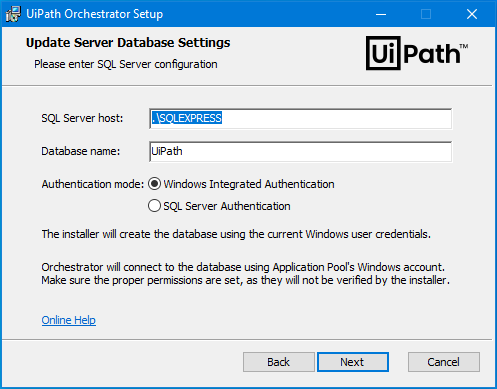Go to previous step with Back button
The image size is (497, 389).
coord(279,362)
